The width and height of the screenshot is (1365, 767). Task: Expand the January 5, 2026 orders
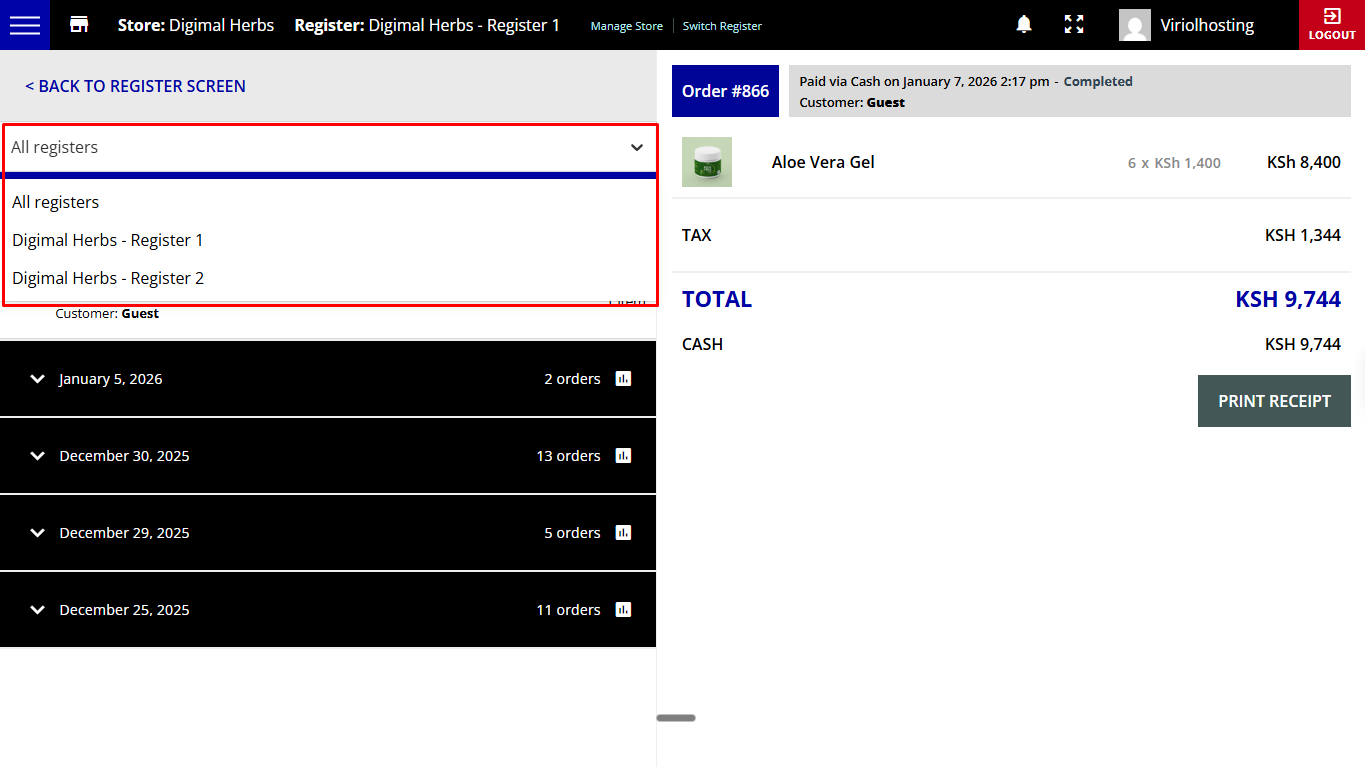(38, 379)
